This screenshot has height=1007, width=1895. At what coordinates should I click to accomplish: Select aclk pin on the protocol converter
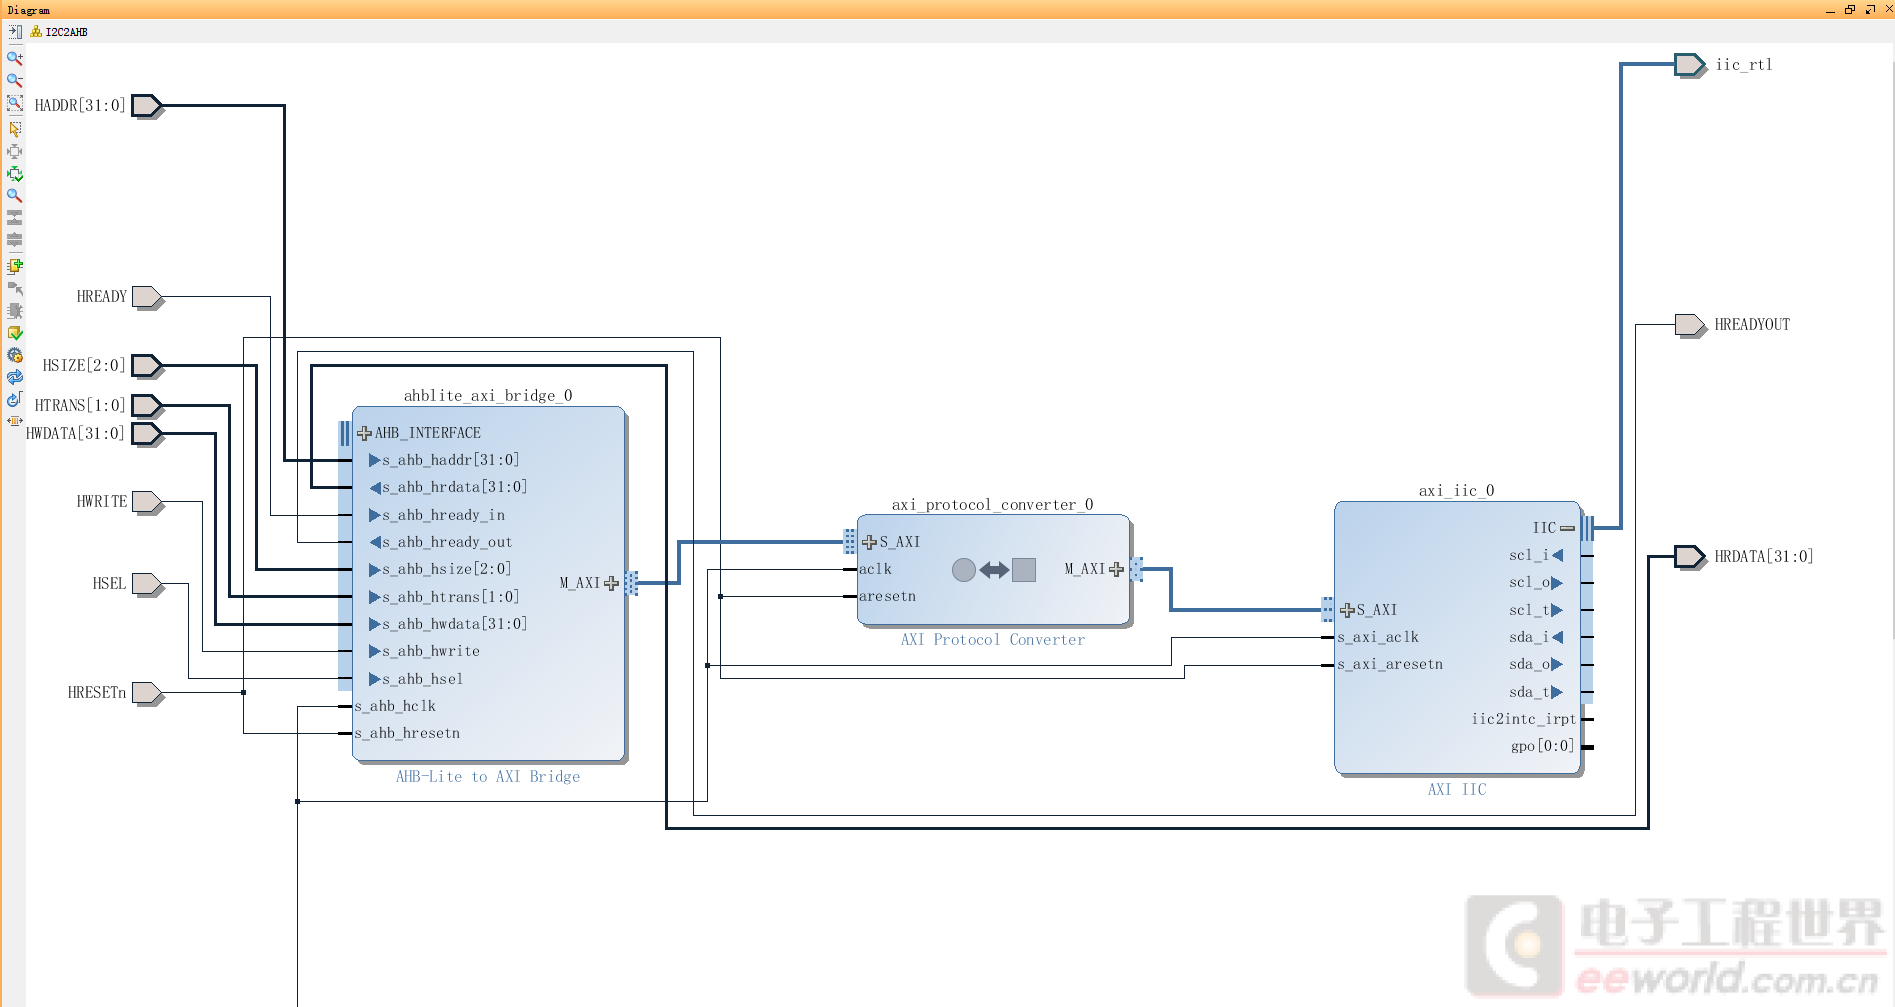click(875, 569)
